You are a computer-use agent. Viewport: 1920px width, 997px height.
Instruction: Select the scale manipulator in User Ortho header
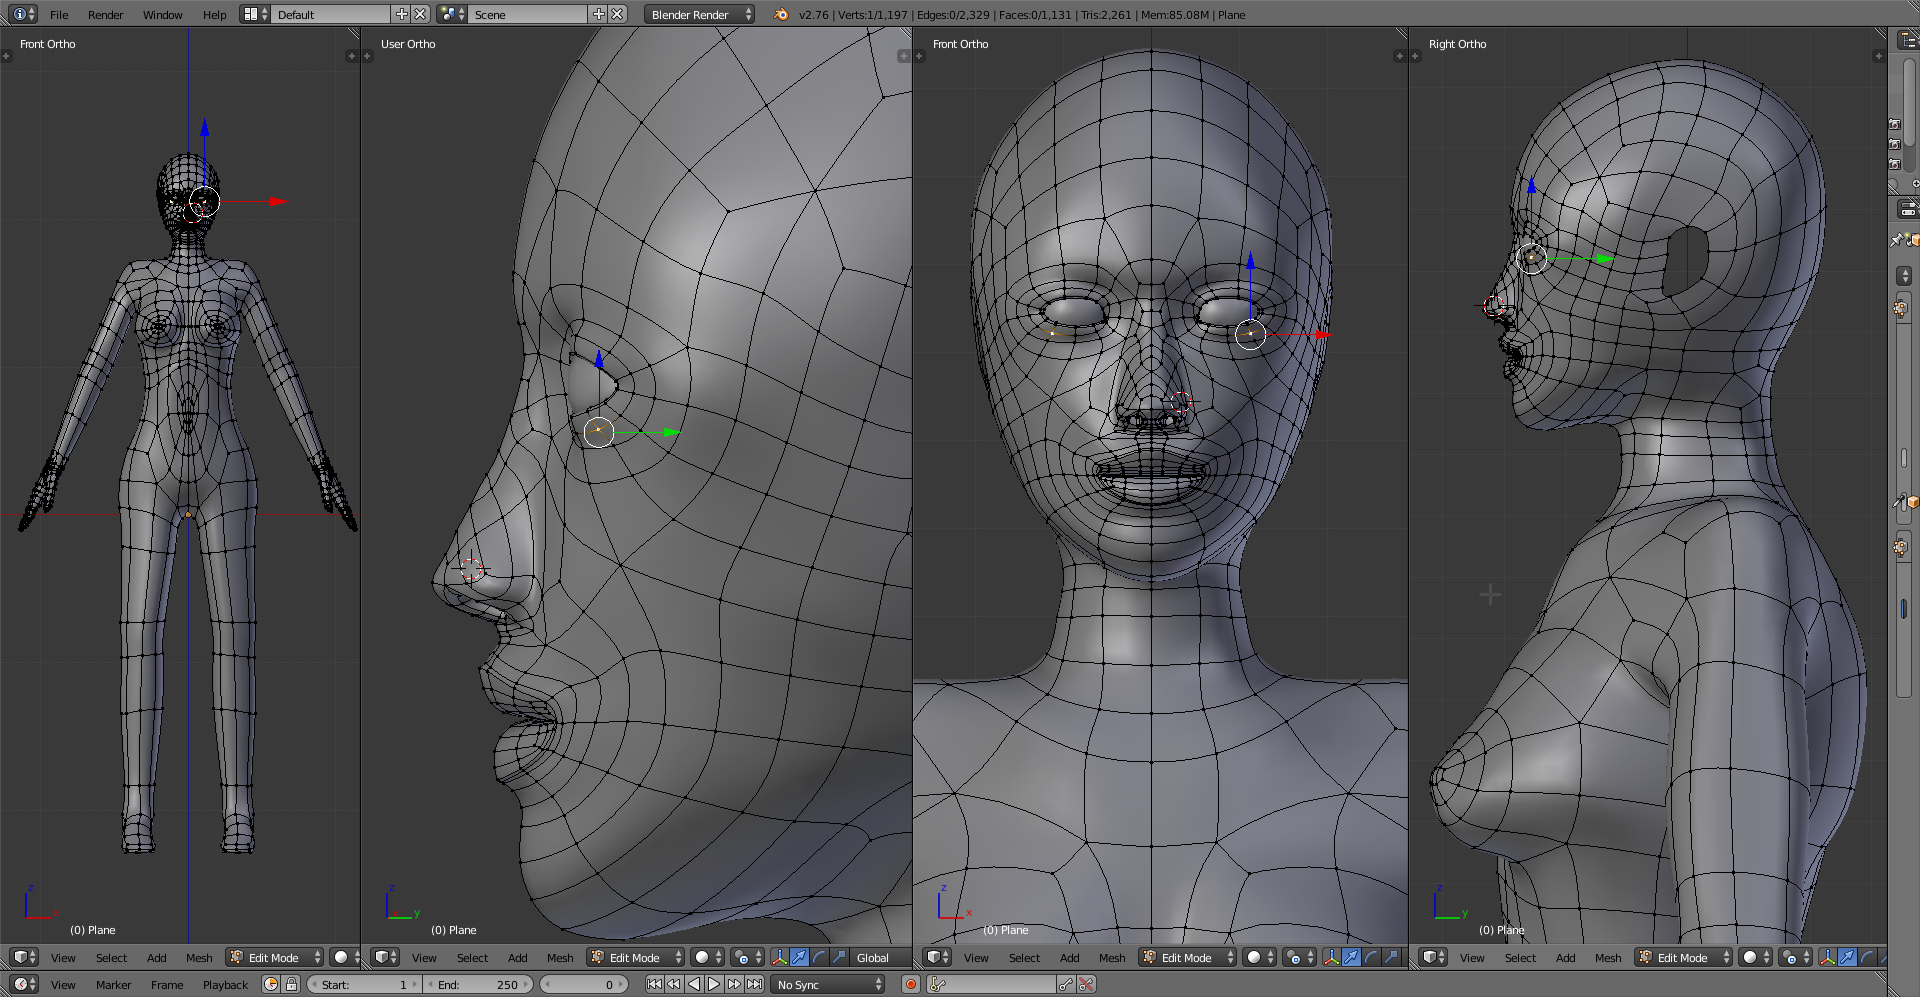tap(839, 958)
